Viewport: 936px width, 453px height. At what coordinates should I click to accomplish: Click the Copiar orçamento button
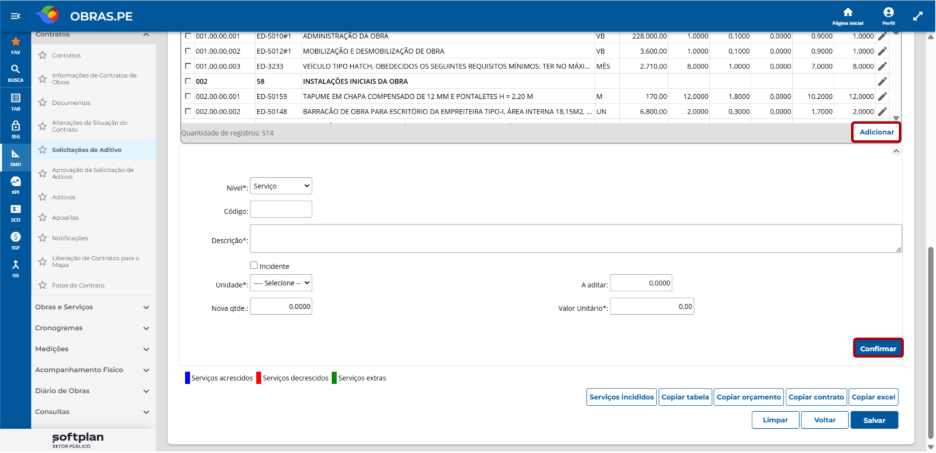[x=749, y=397]
